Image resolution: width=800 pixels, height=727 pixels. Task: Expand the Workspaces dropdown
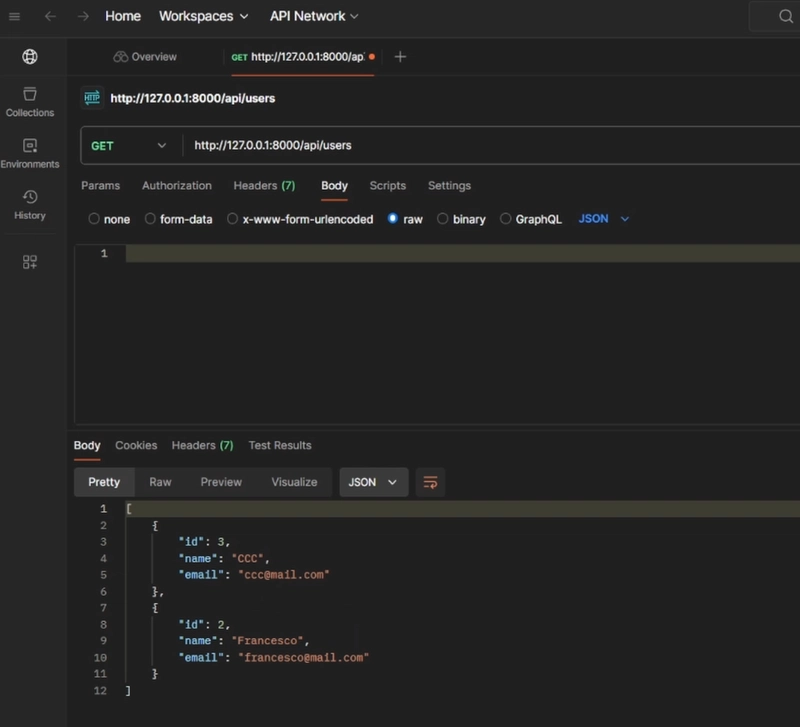(x=204, y=16)
